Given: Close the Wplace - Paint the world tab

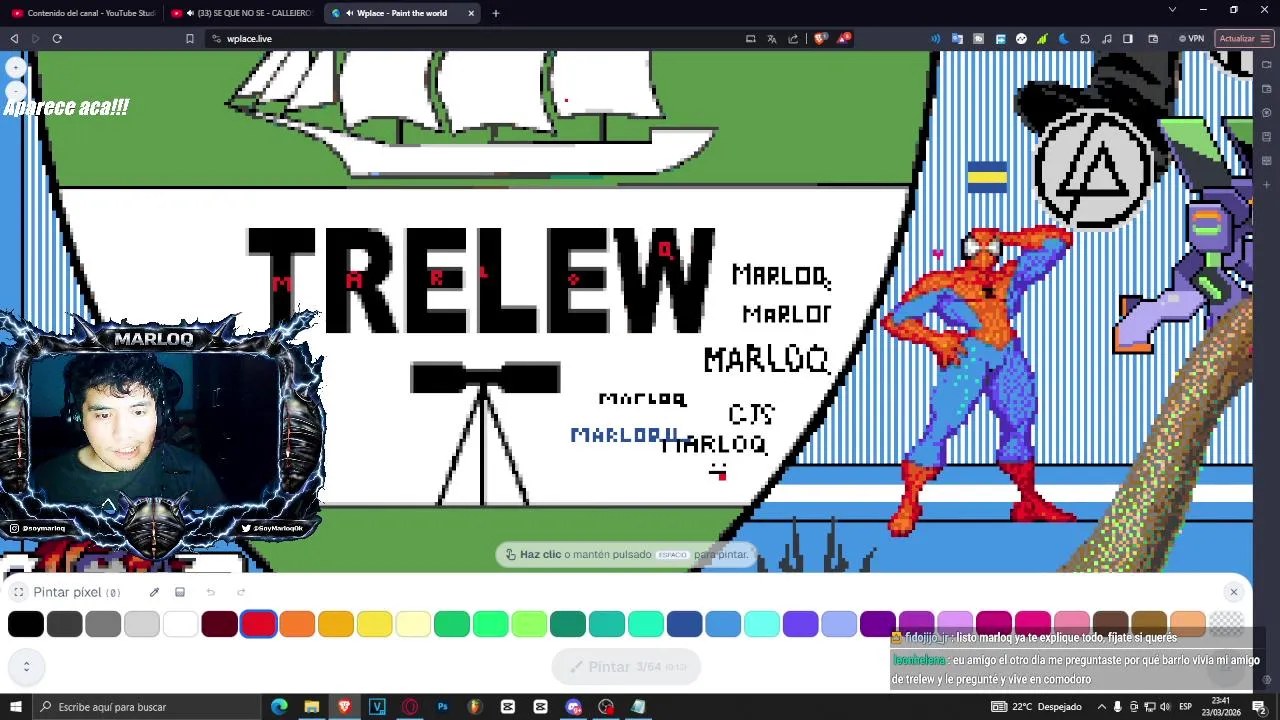Looking at the screenshot, I should click(471, 13).
